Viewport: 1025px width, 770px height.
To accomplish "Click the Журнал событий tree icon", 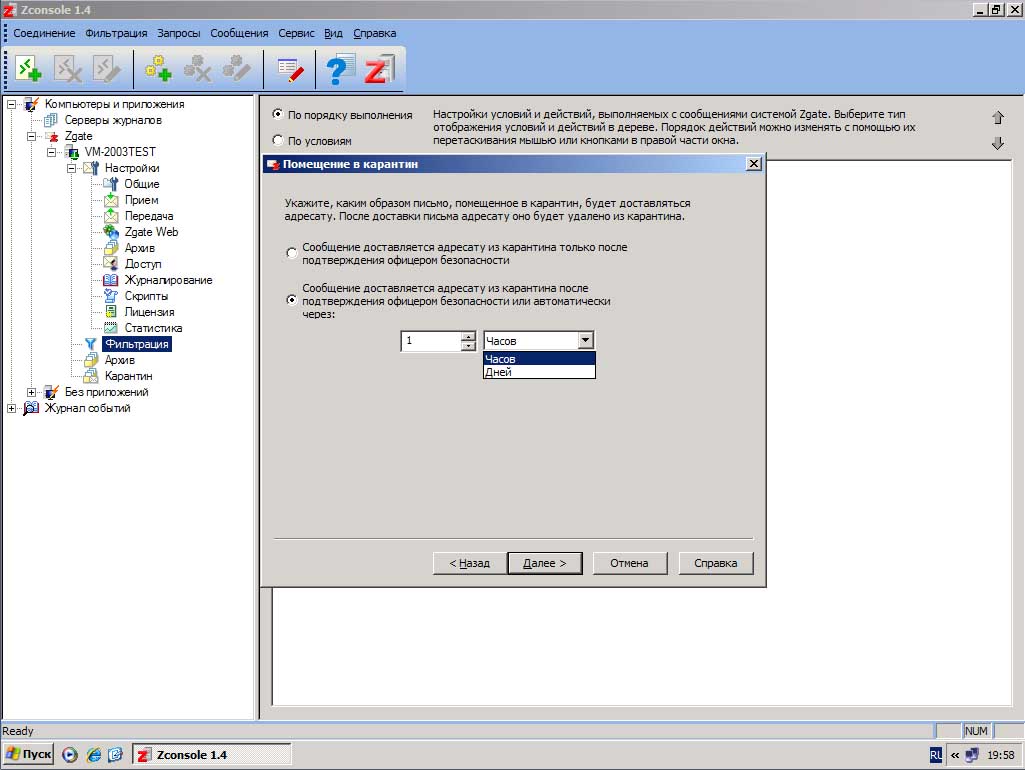I will pyautogui.click(x=31, y=409).
